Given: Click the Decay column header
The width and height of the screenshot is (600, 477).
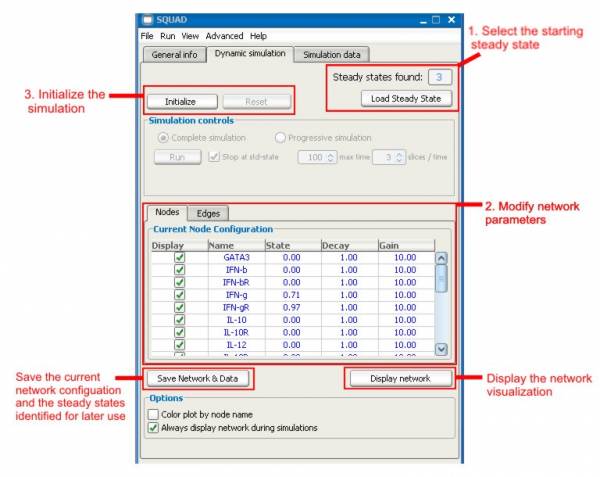Looking at the screenshot, I should (x=350, y=246).
